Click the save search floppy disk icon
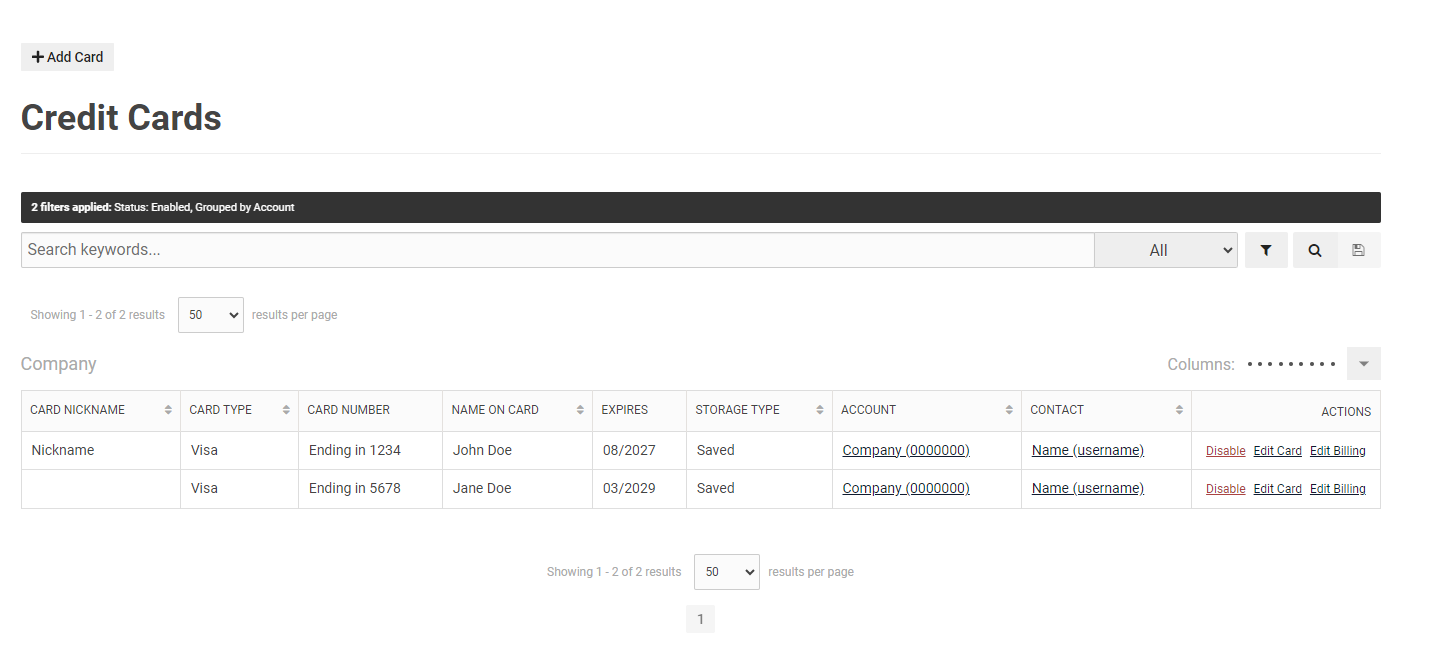Screen dimensions: 1438x659 (x=1358, y=250)
